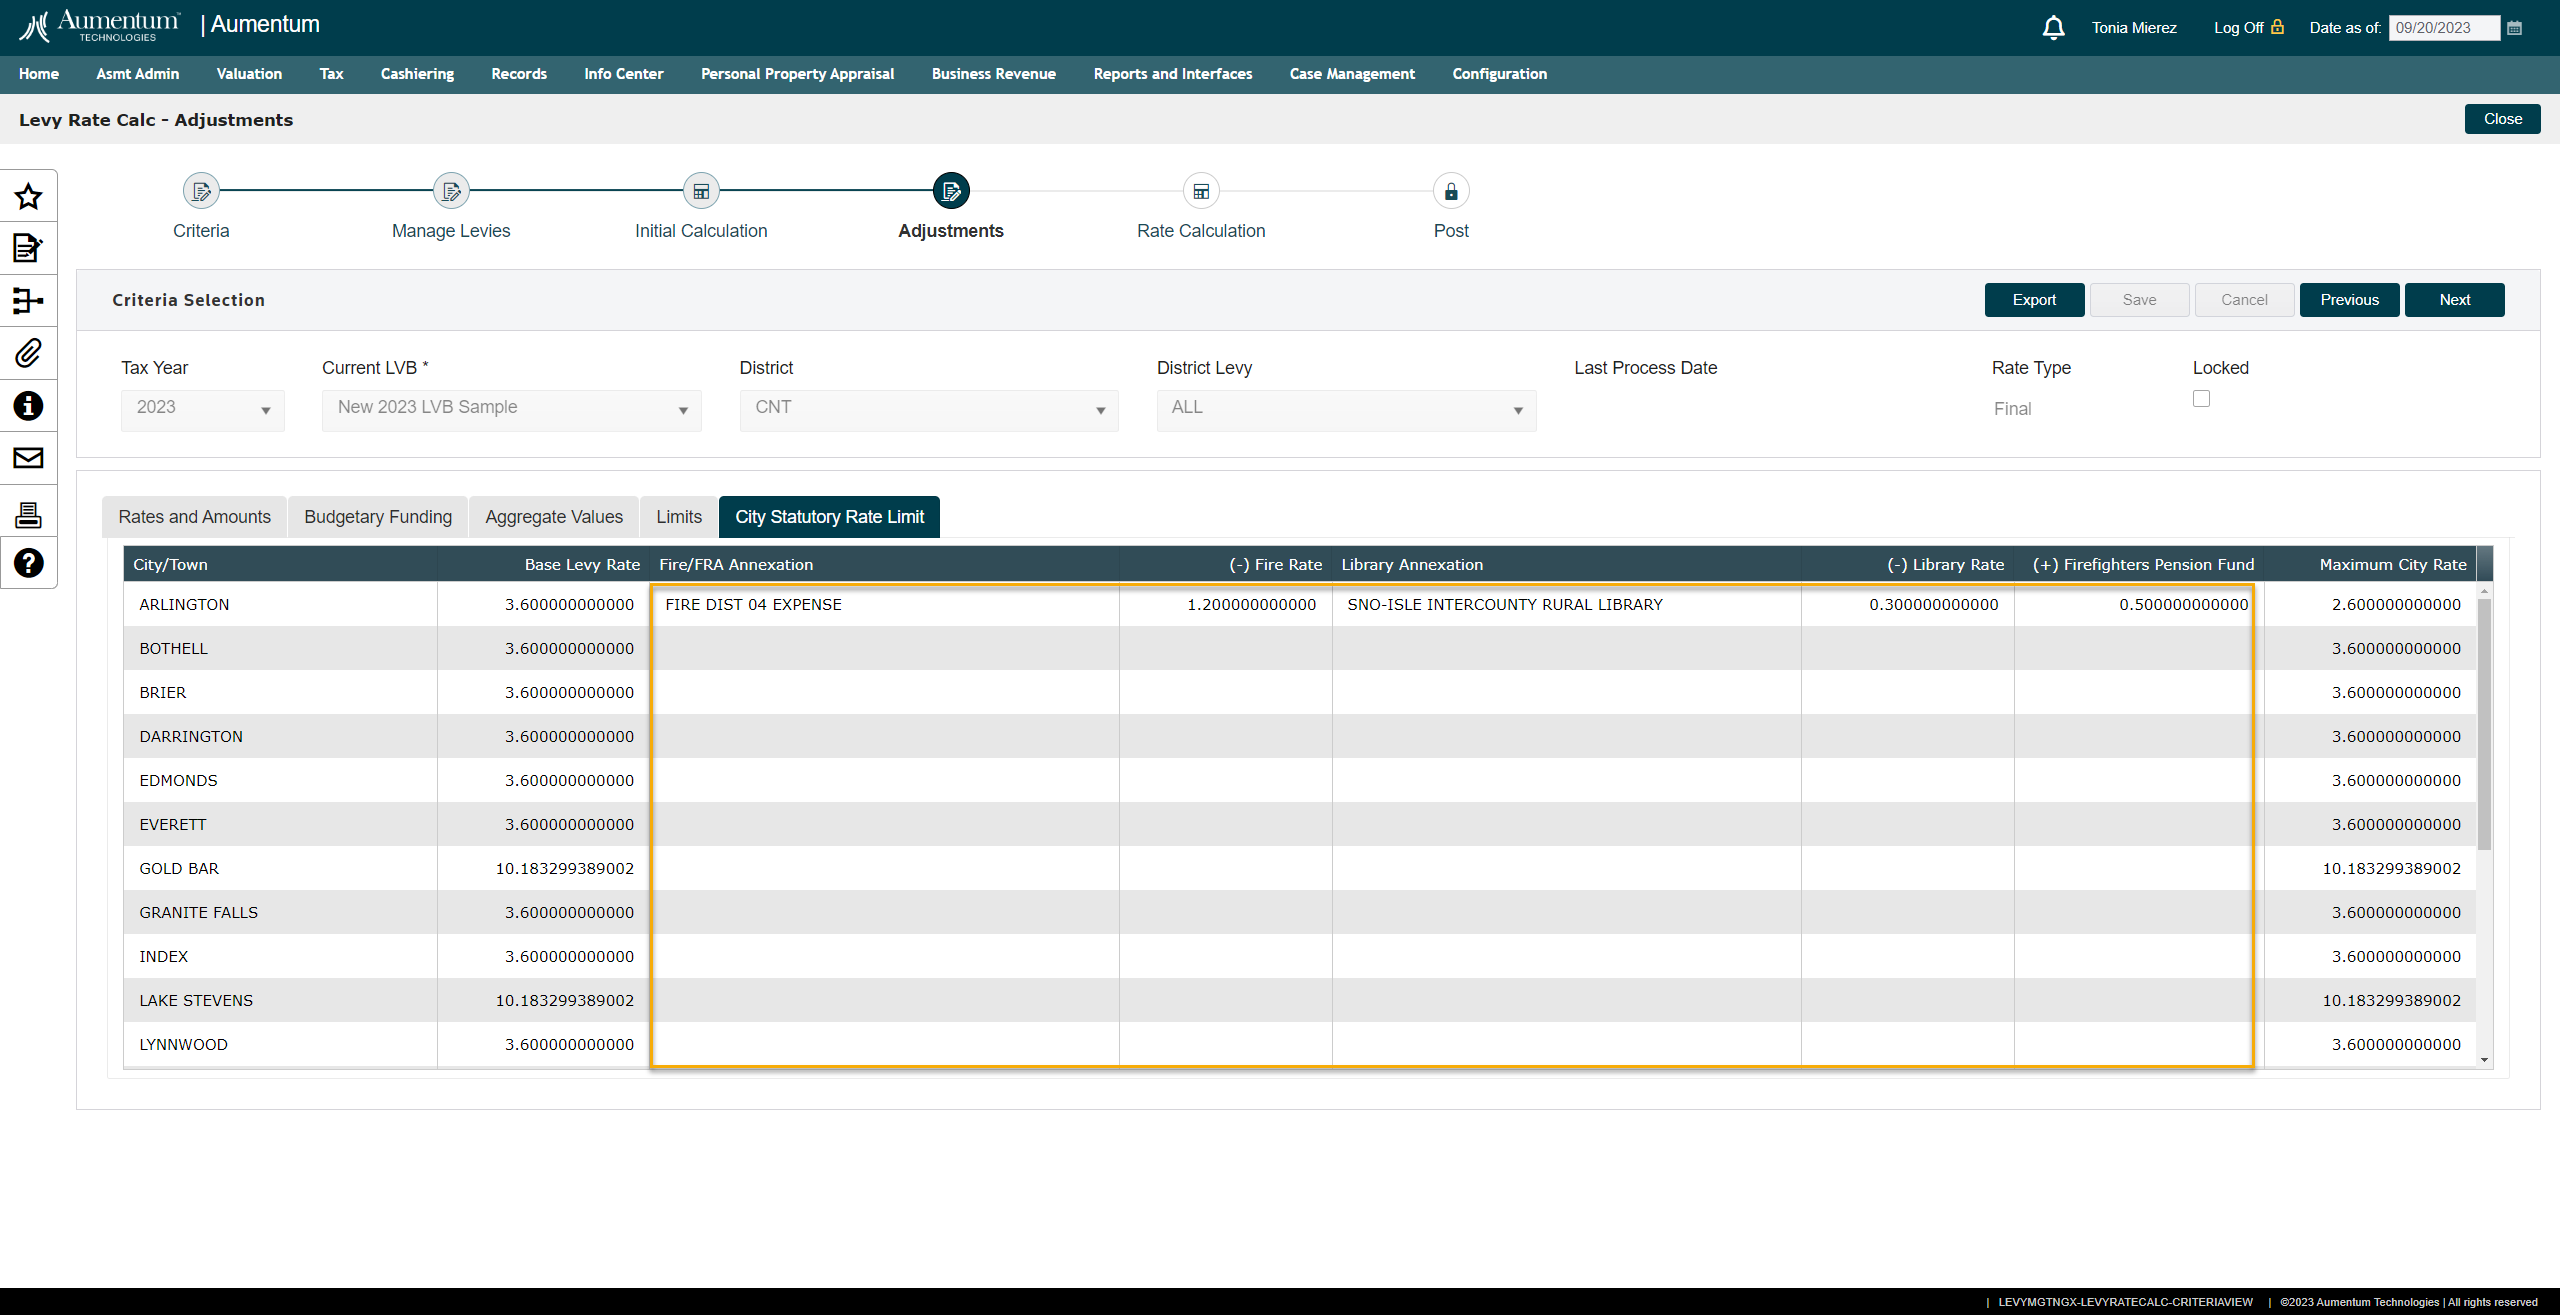Open the District Levy dropdown
Viewport: 2560px width, 1315px height.
(1346, 409)
